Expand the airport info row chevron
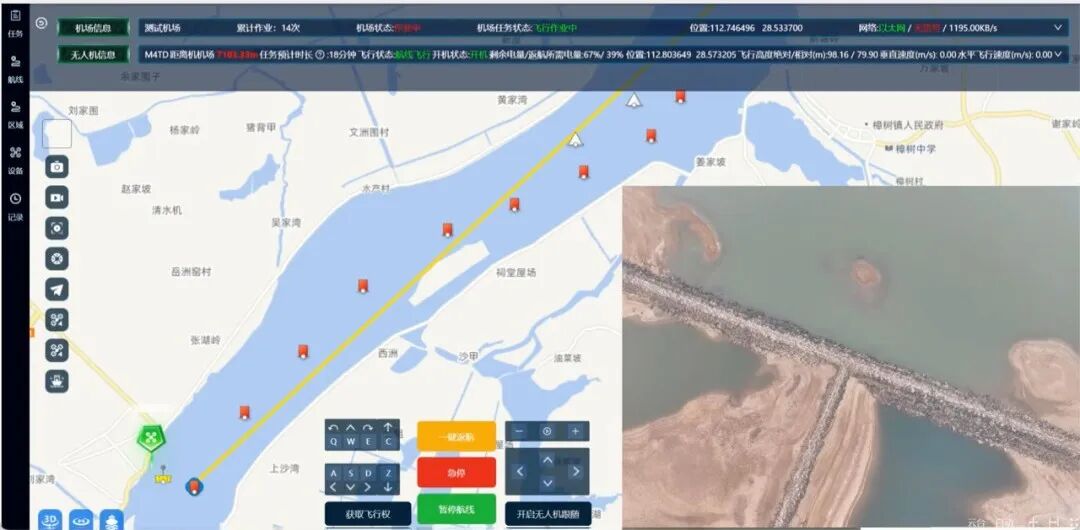The width and height of the screenshot is (1080, 530). coord(1058,28)
